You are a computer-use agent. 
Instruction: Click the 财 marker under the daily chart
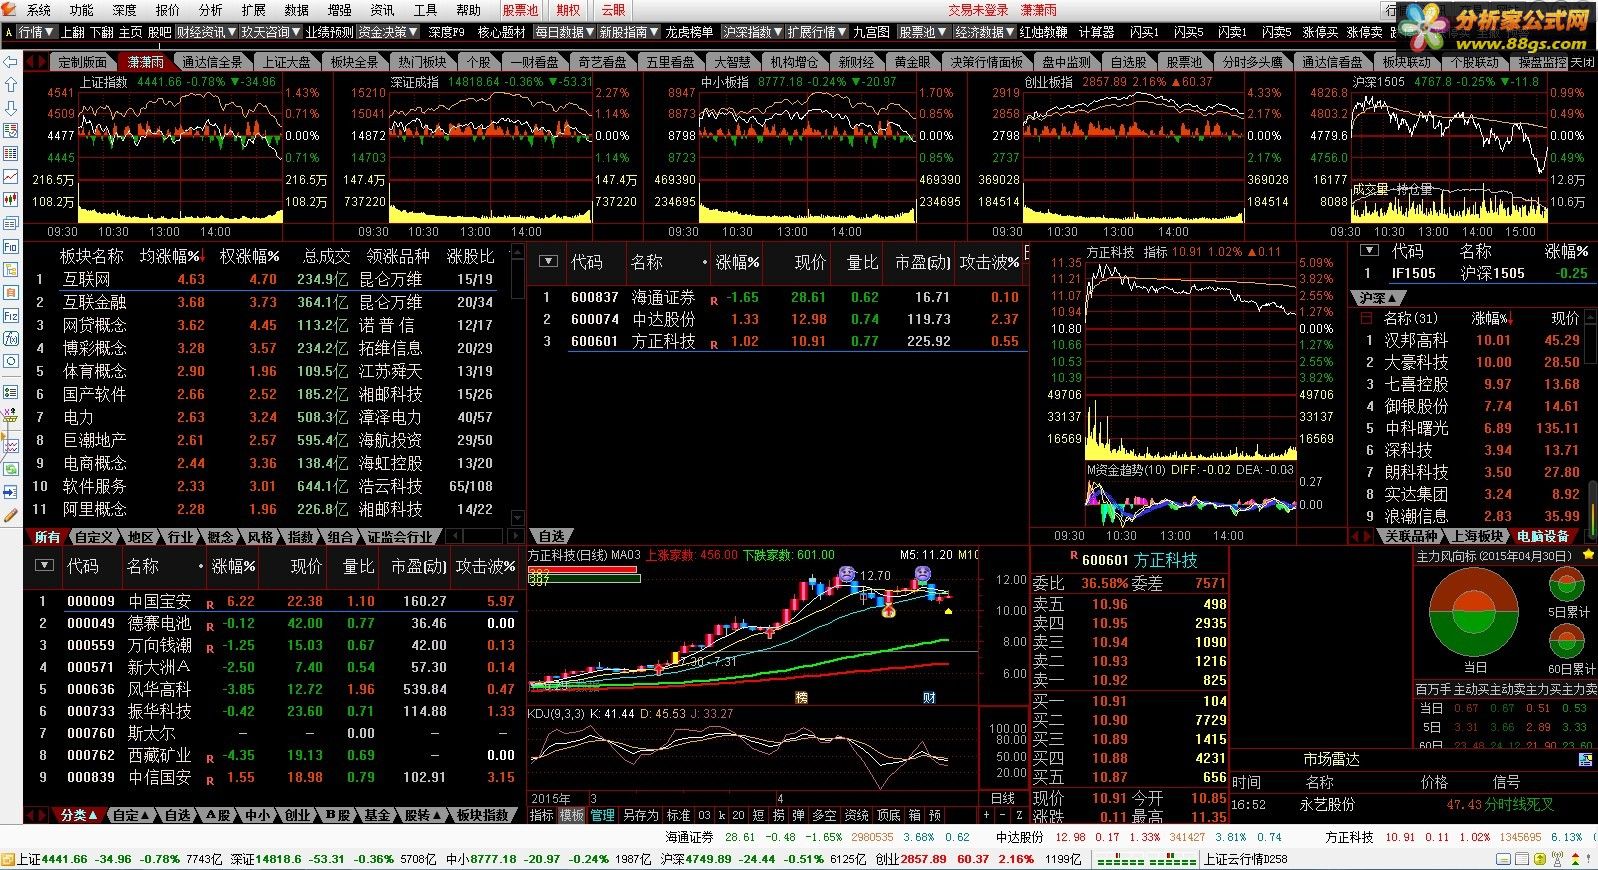[x=929, y=697]
